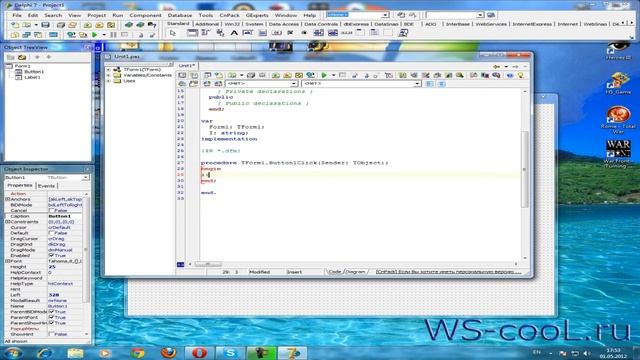Expand the Font property
This screenshot has height=360, width=640.
click(x=7, y=261)
